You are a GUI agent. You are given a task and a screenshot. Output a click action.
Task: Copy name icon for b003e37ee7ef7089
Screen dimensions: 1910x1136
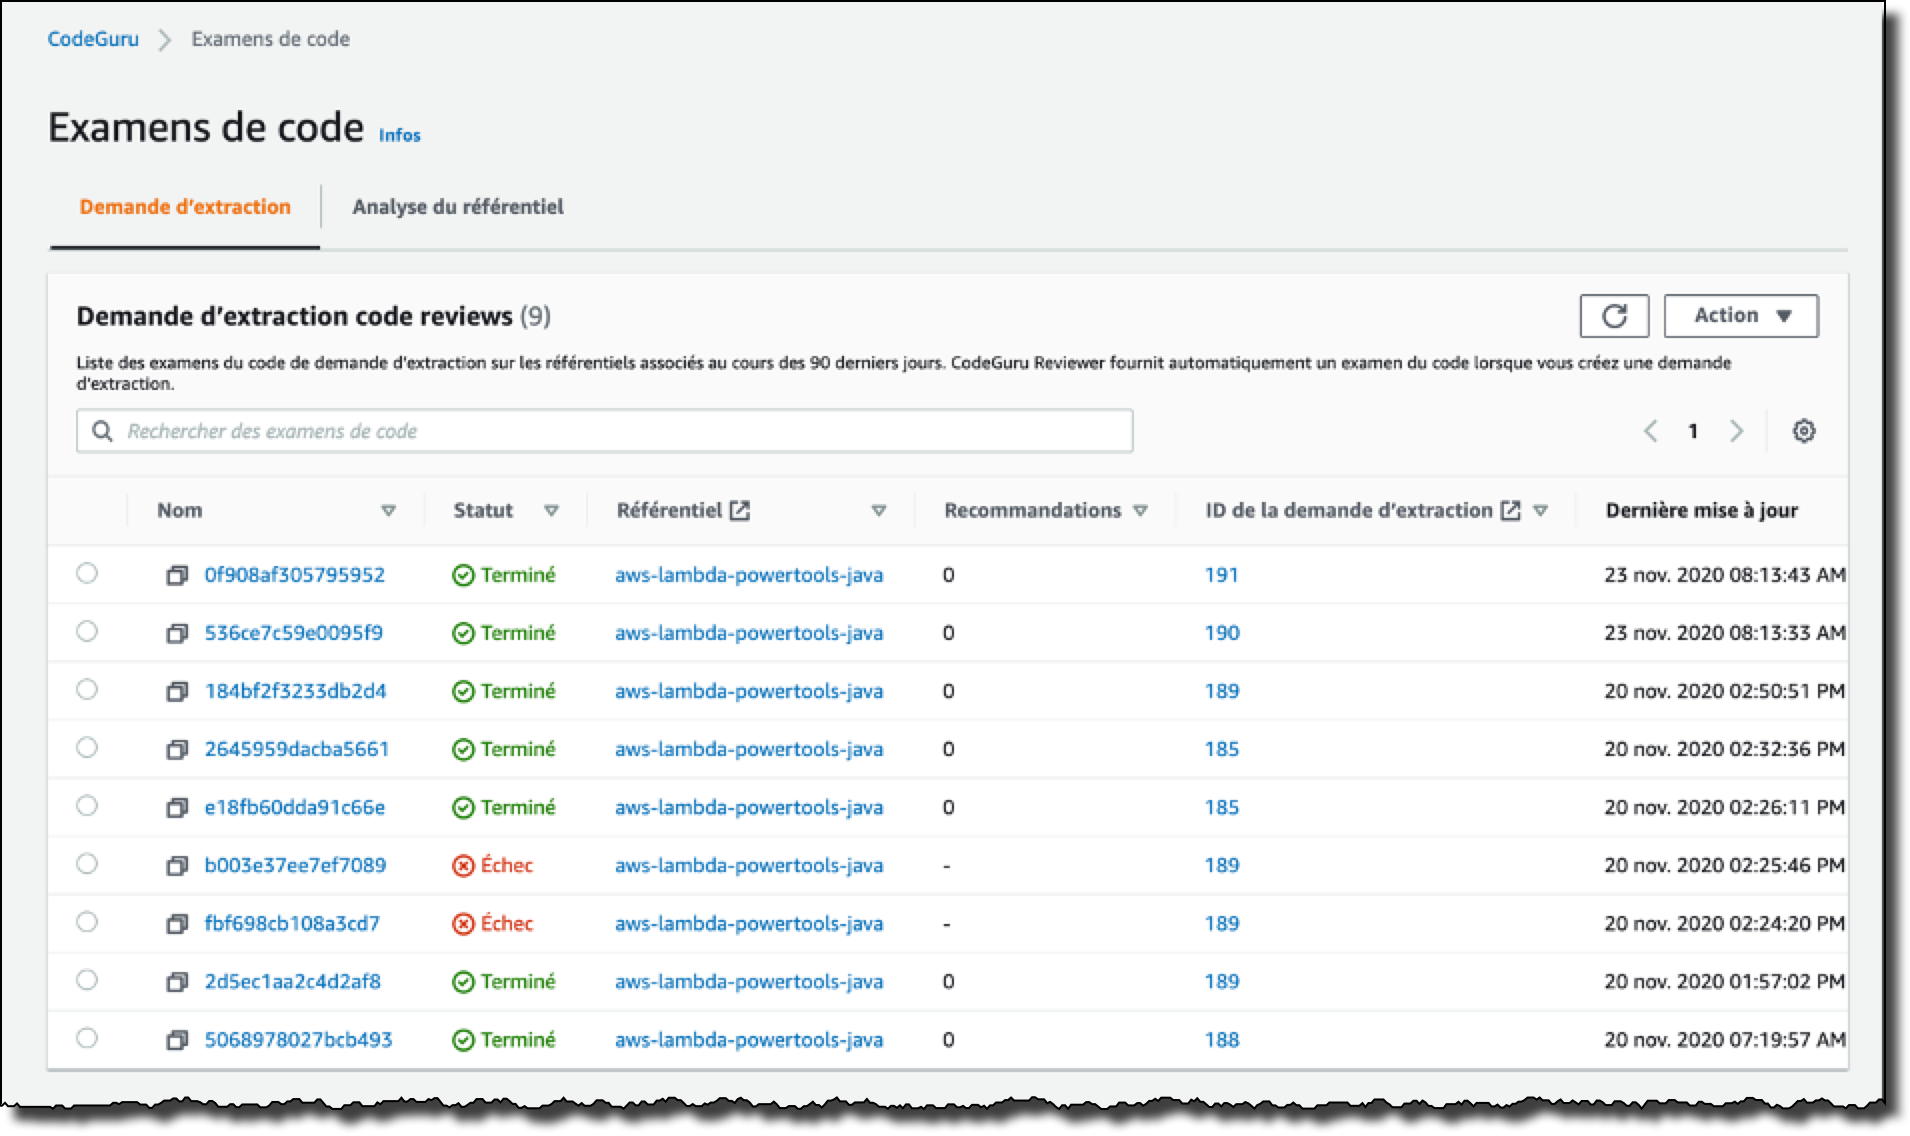pyautogui.click(x=177, y=865)
